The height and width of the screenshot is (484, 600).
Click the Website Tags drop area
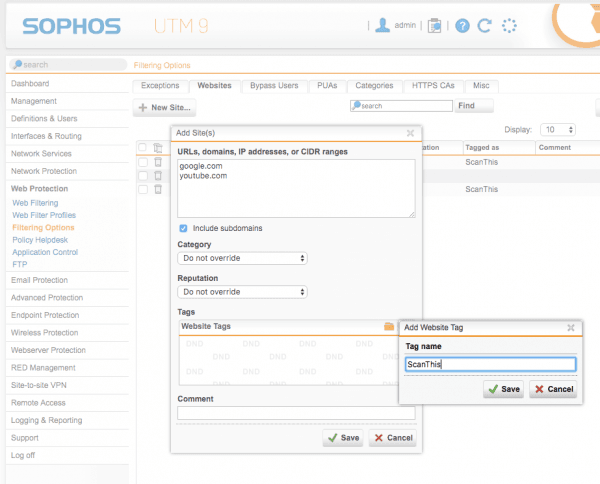pos(289,360)
